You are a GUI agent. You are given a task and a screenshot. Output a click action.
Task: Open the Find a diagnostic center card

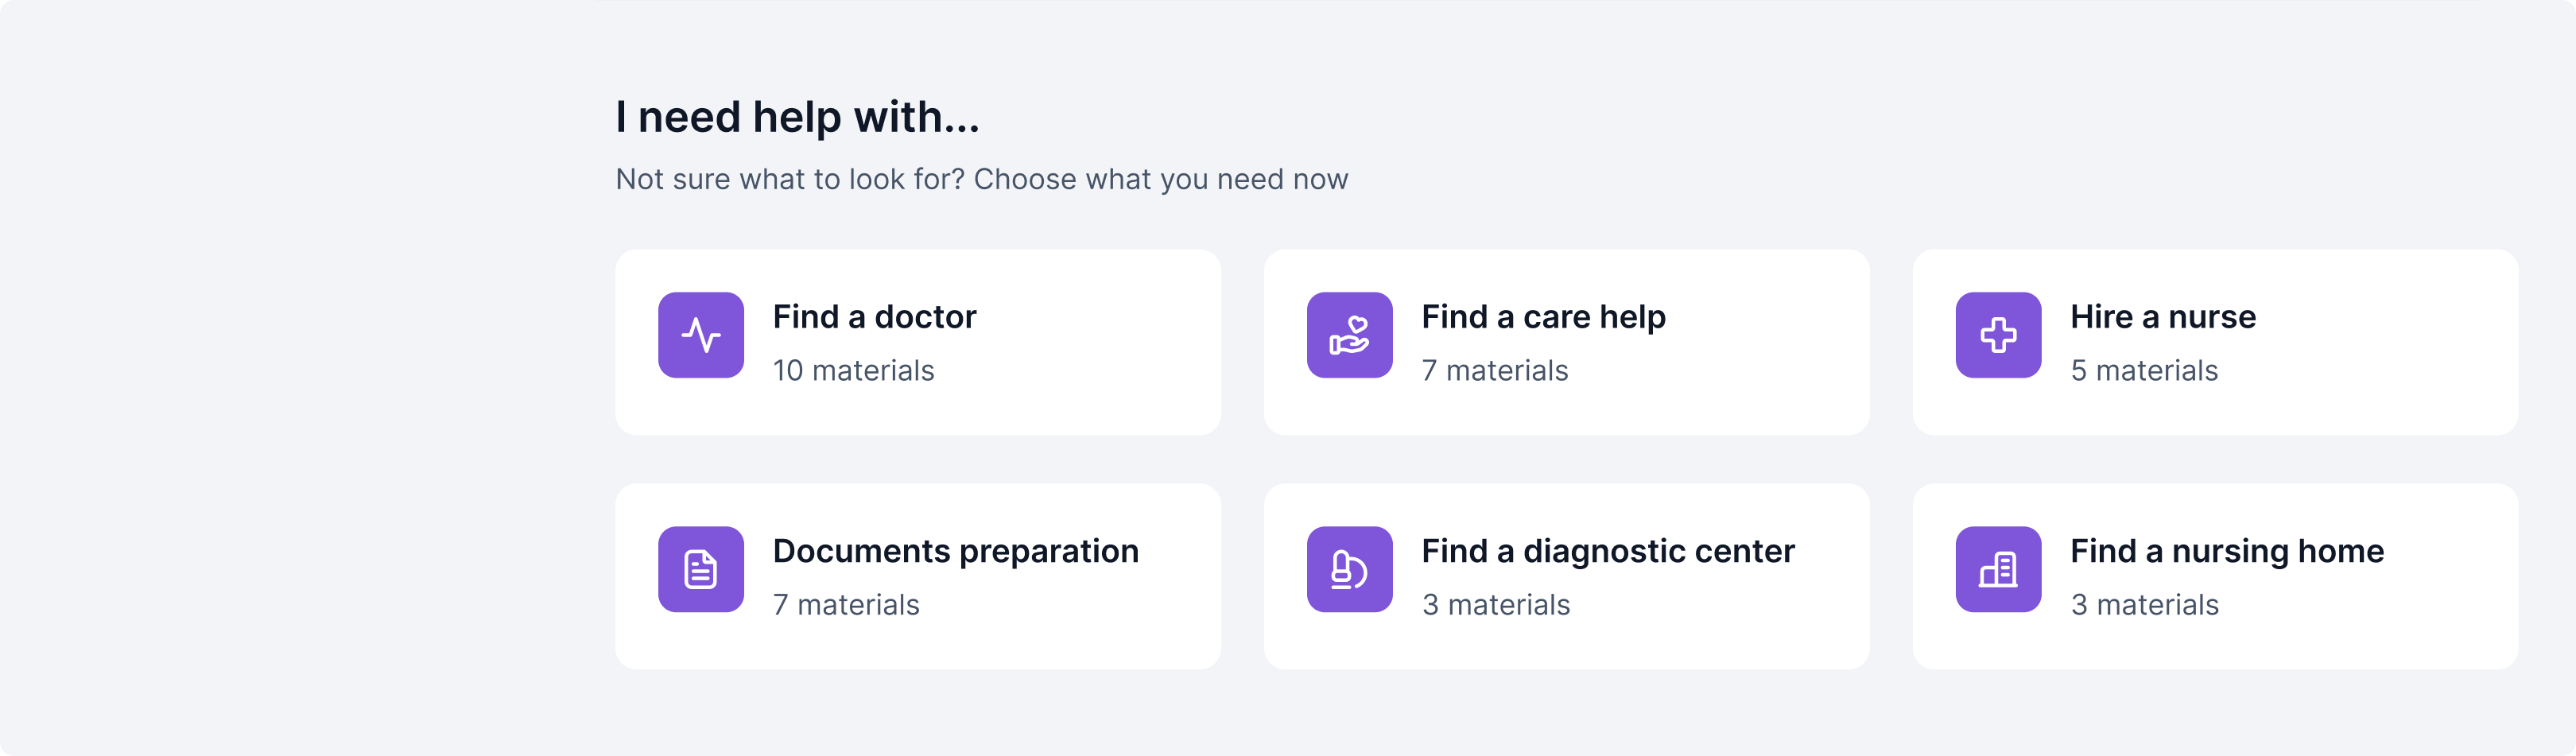point(1566,576)
